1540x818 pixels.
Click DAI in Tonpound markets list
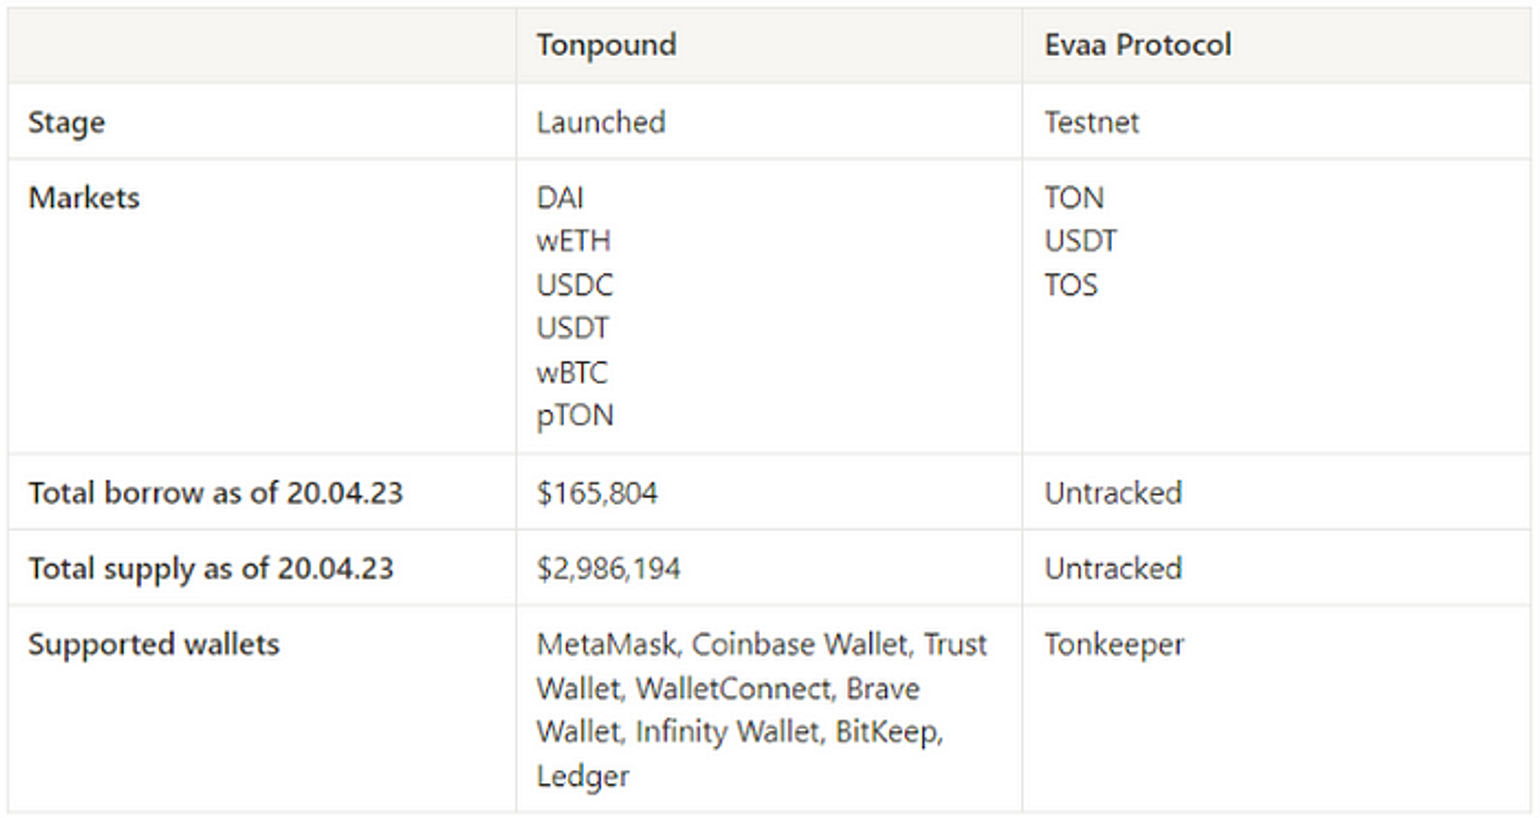pos(560,197)
